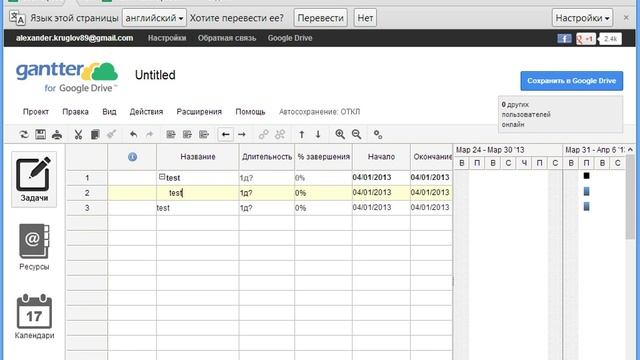Click the last of three task-list icons
The width and height of the screenshot is (640, 360).
pos(204,134)
